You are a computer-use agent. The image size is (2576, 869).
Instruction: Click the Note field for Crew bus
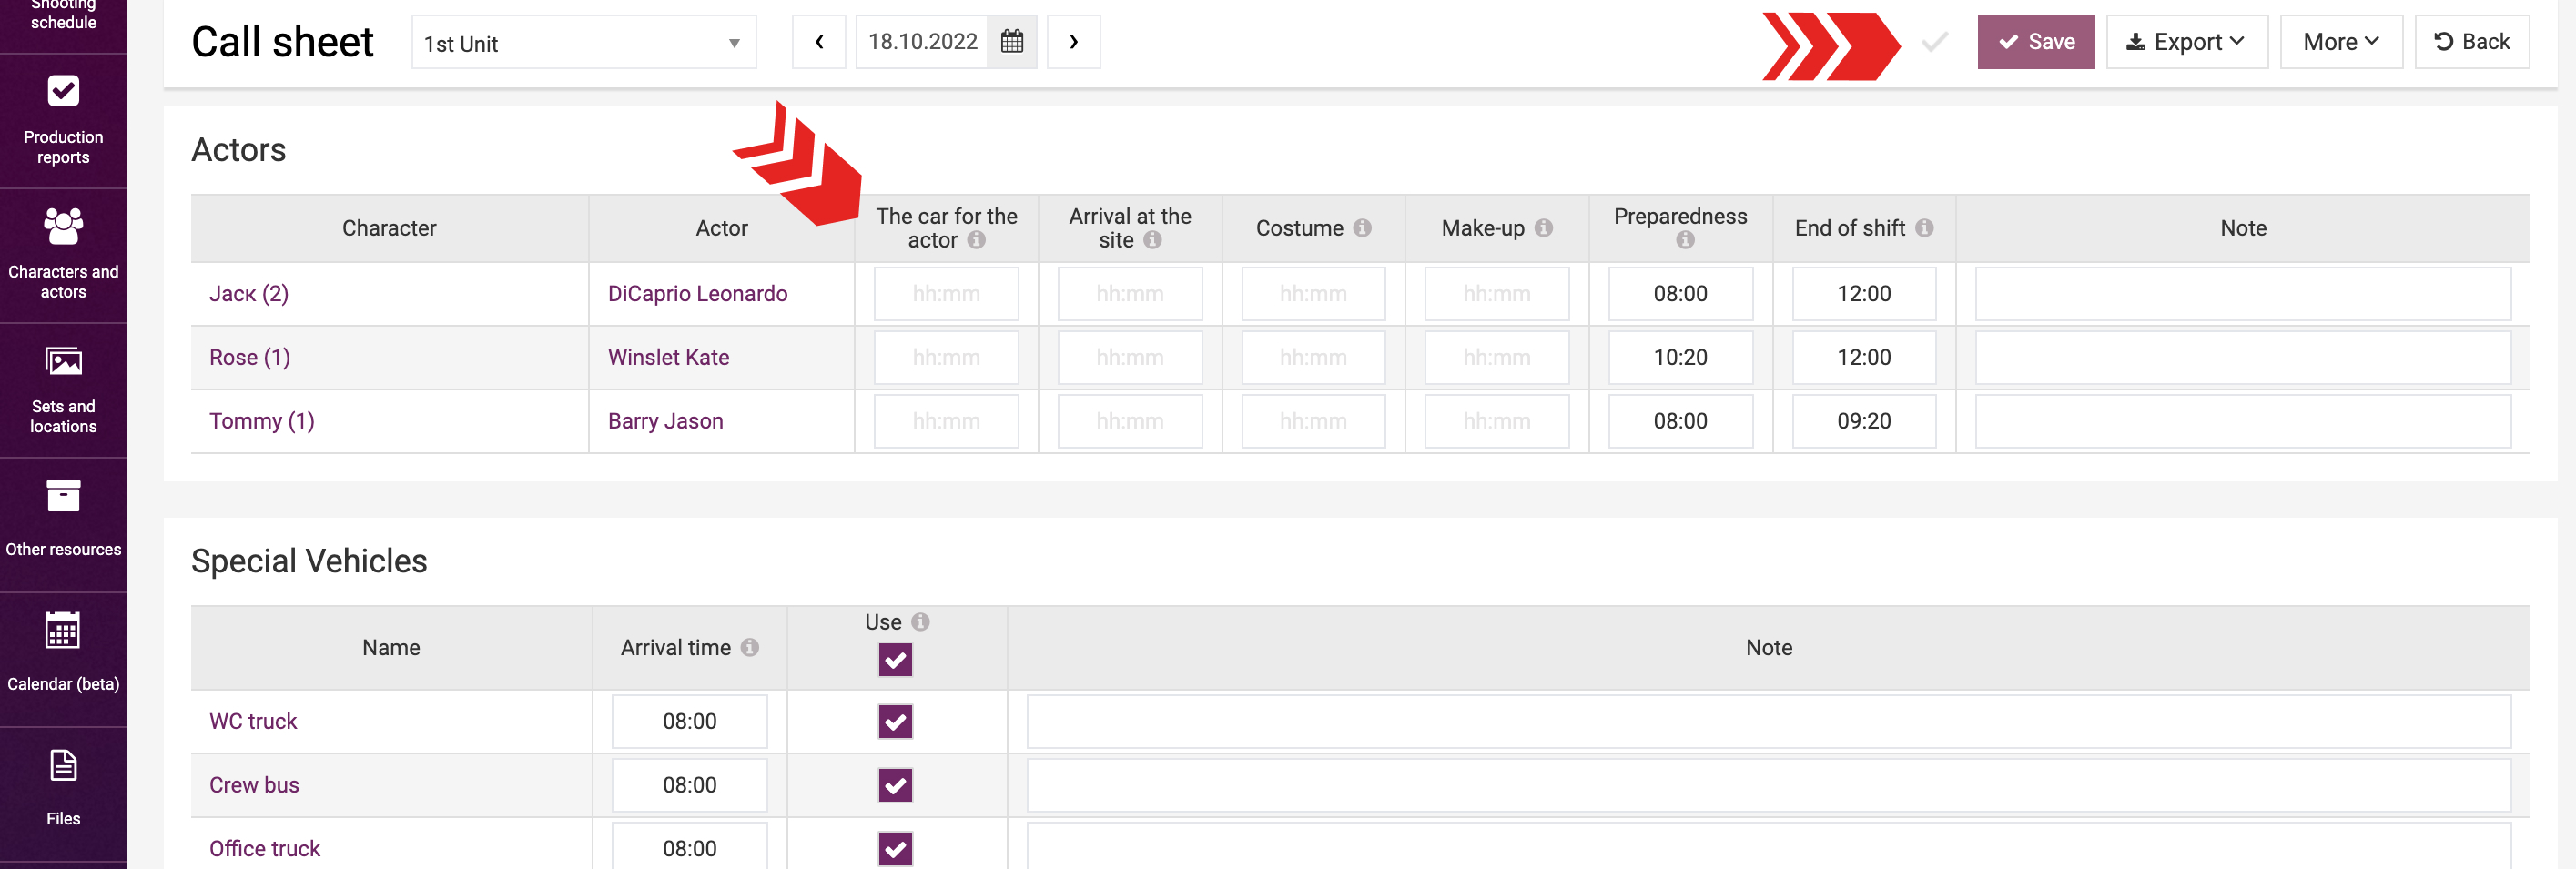pos(1769,785)
